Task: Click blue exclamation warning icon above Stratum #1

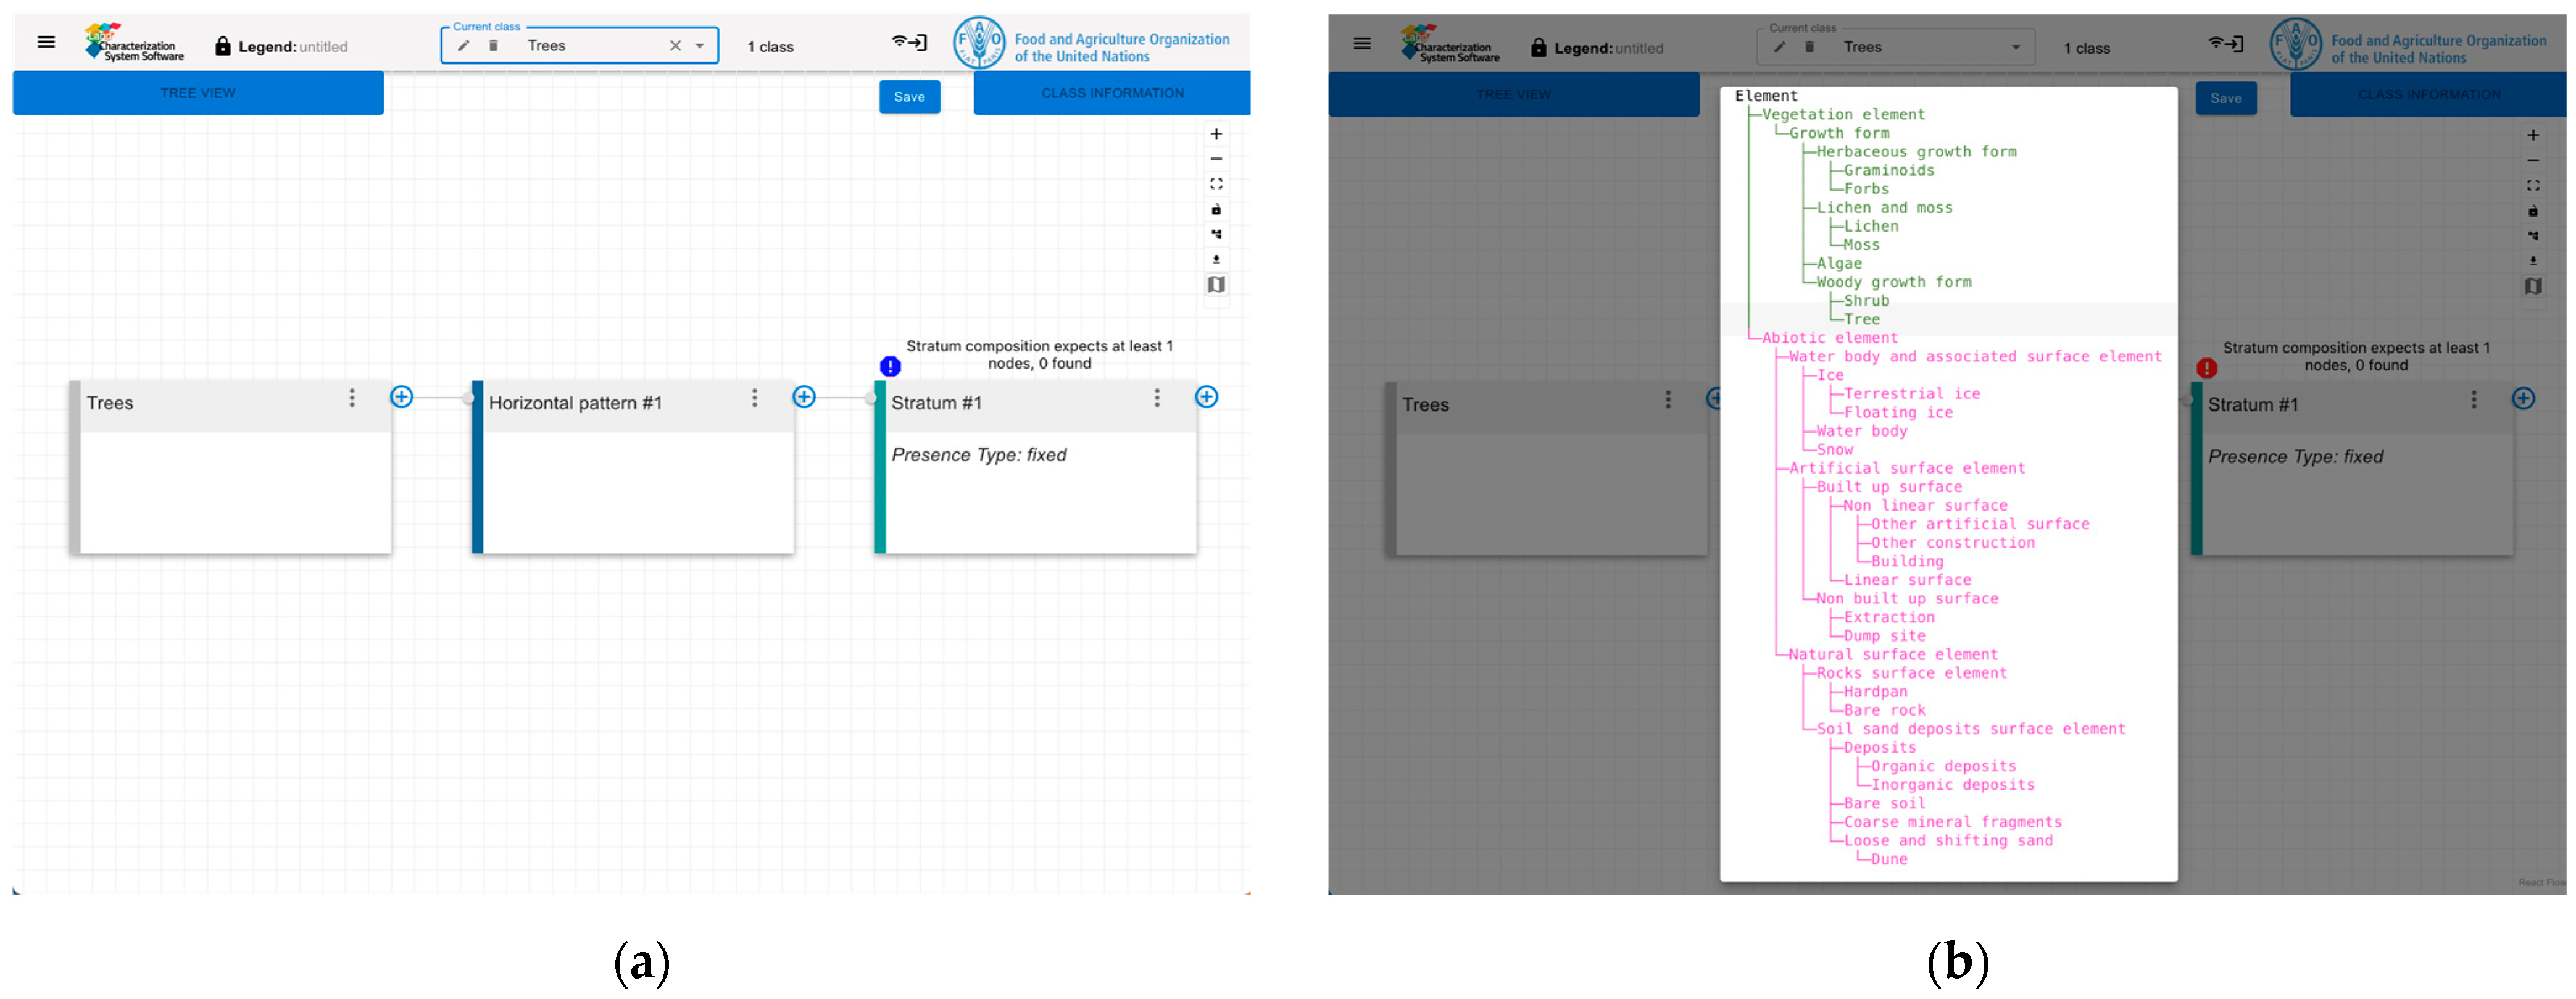Action: click(890, 367)
